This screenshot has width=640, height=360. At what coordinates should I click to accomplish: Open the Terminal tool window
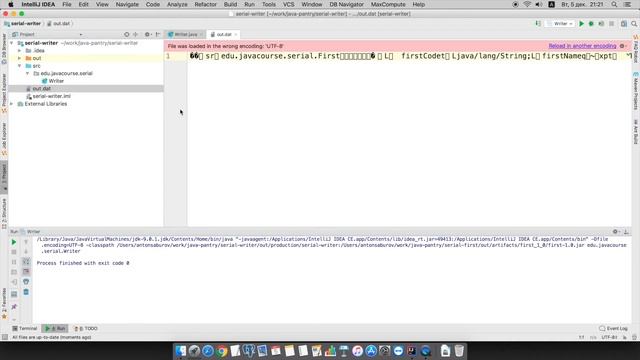tap(25, 328)
